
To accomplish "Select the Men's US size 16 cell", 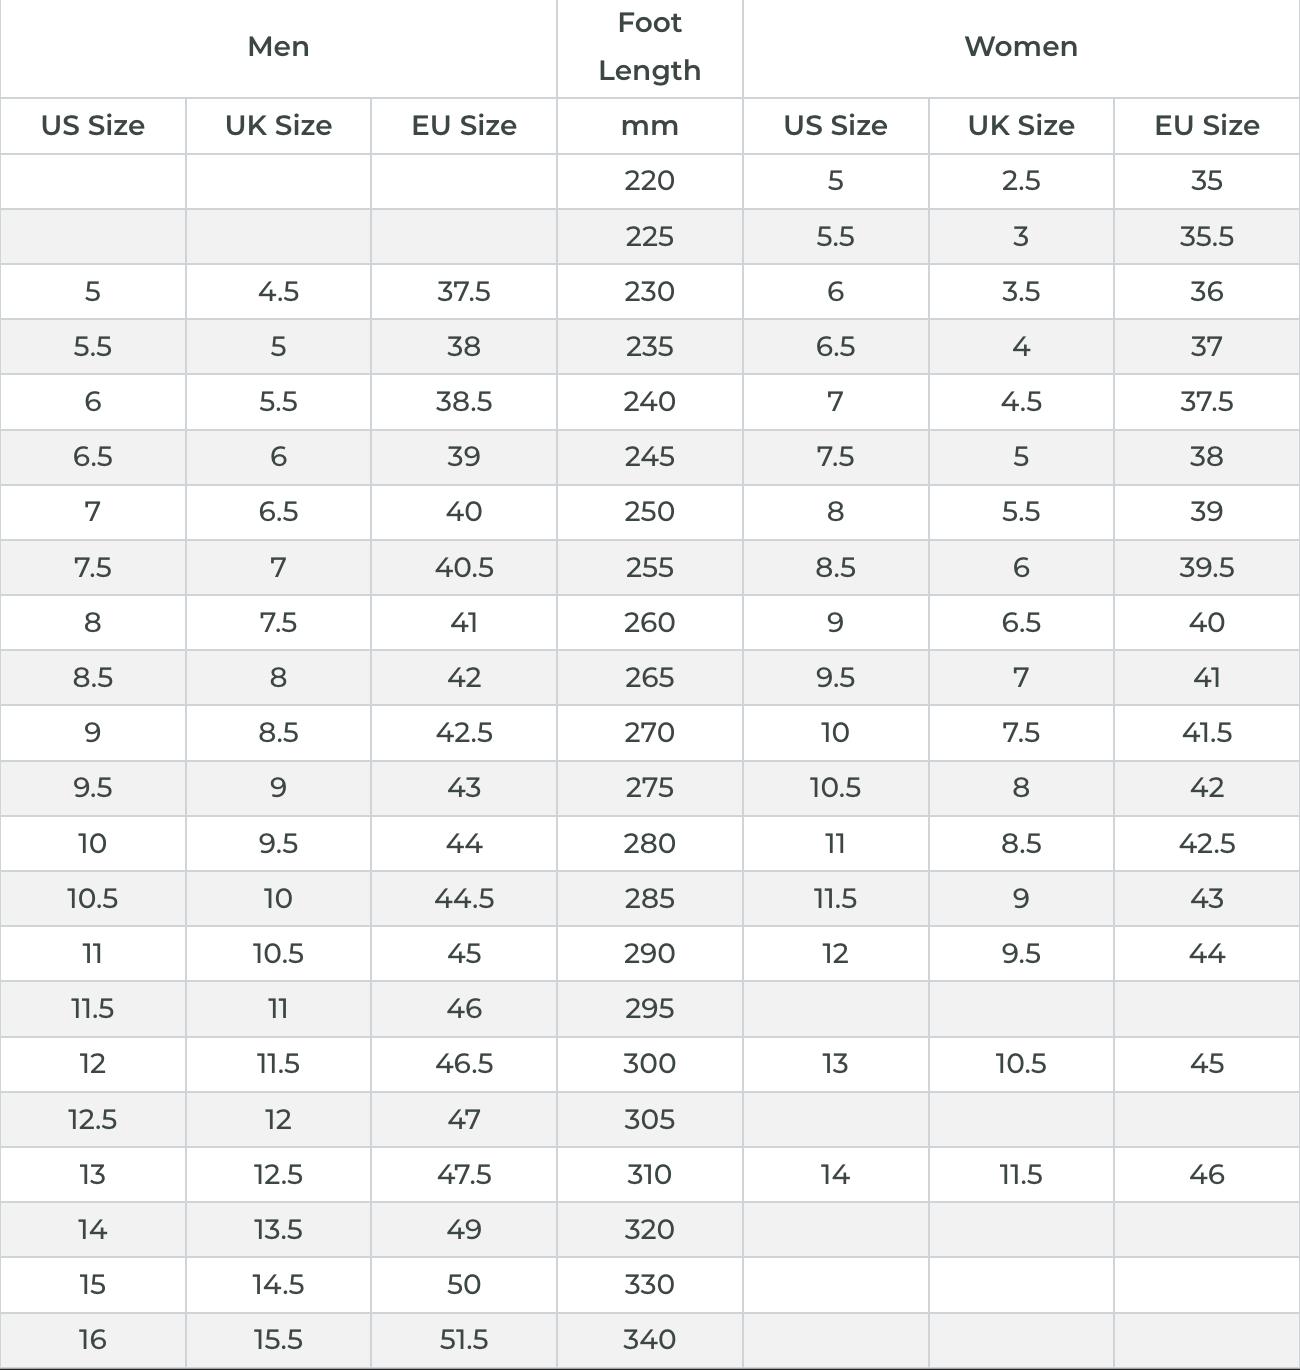I will (x=93, y=1340).
